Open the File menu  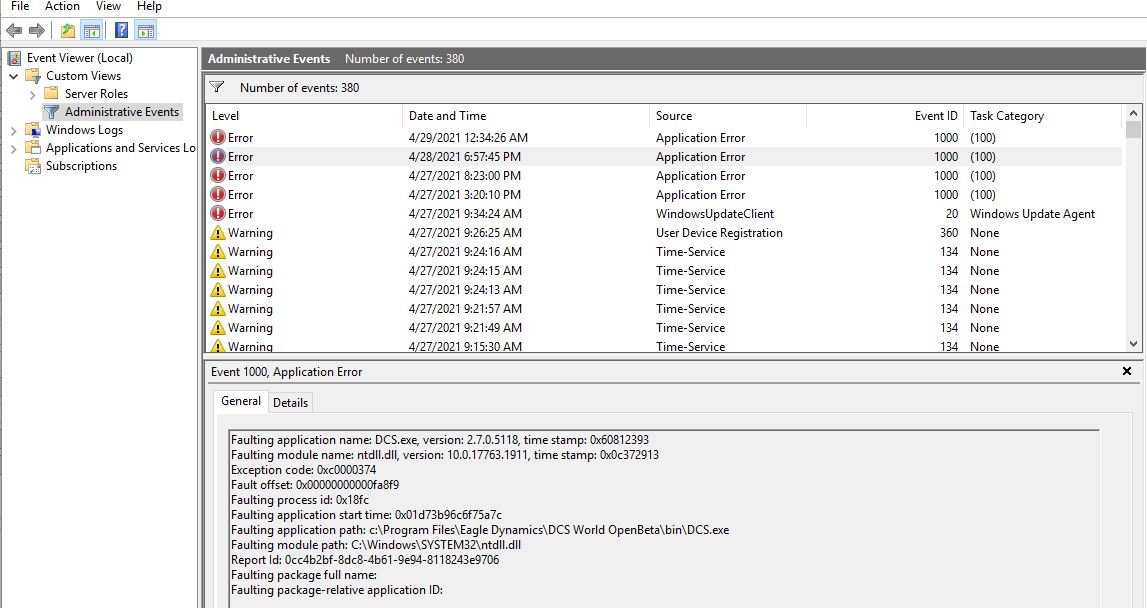(x=20, y=7)
